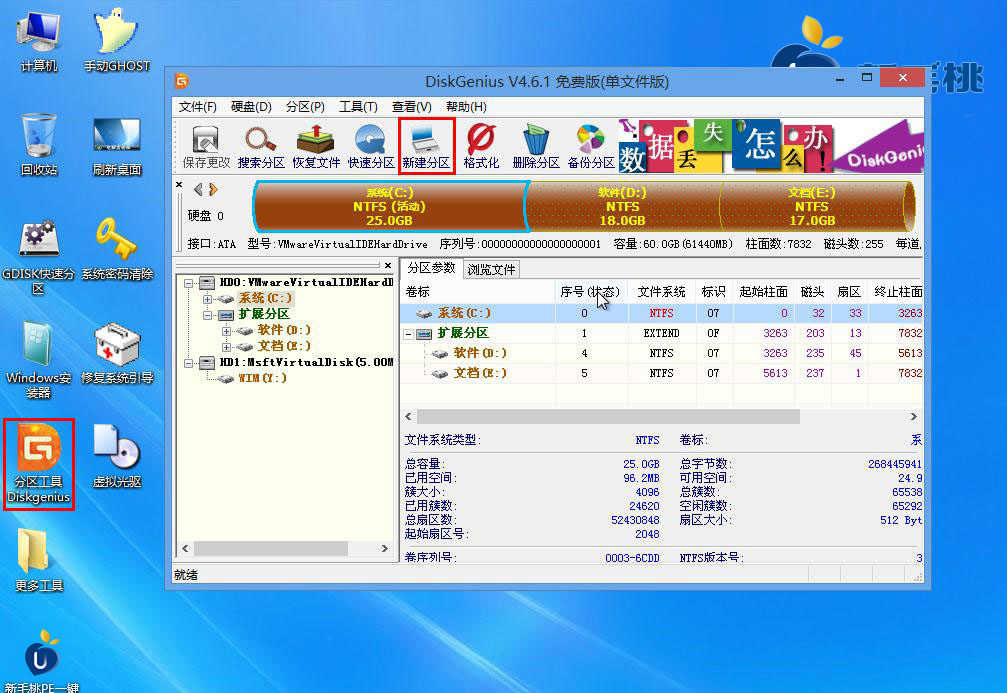Close the disk tree pane
The width and height of the screenshot is (1007, 693).
click(x=388, y=265)
